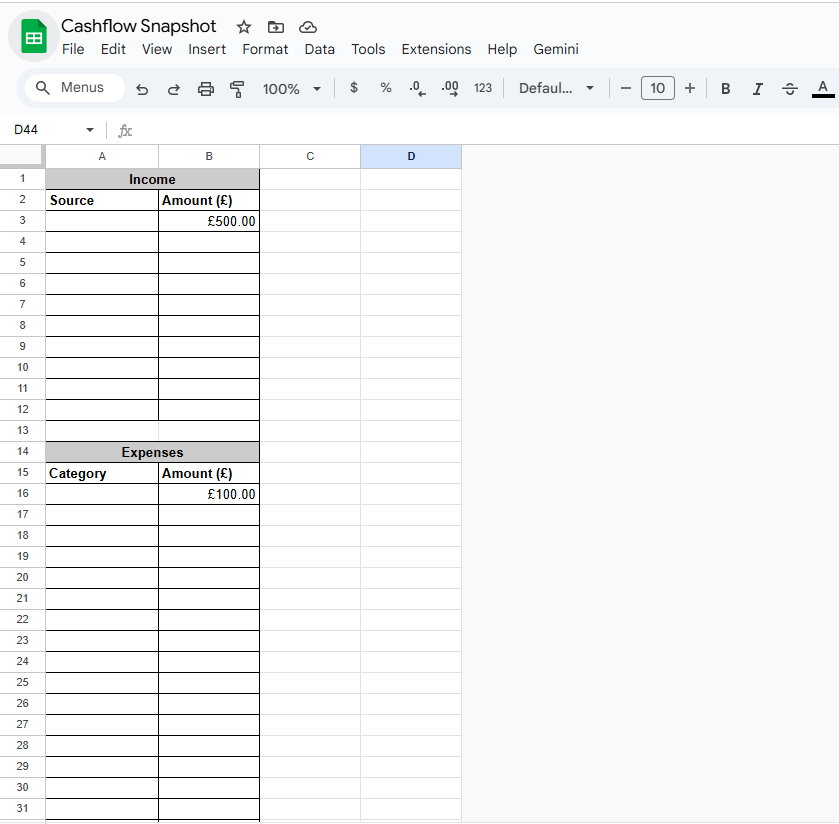
Task: Select cell B3 containing £500.00
Action: coord(209,221)
